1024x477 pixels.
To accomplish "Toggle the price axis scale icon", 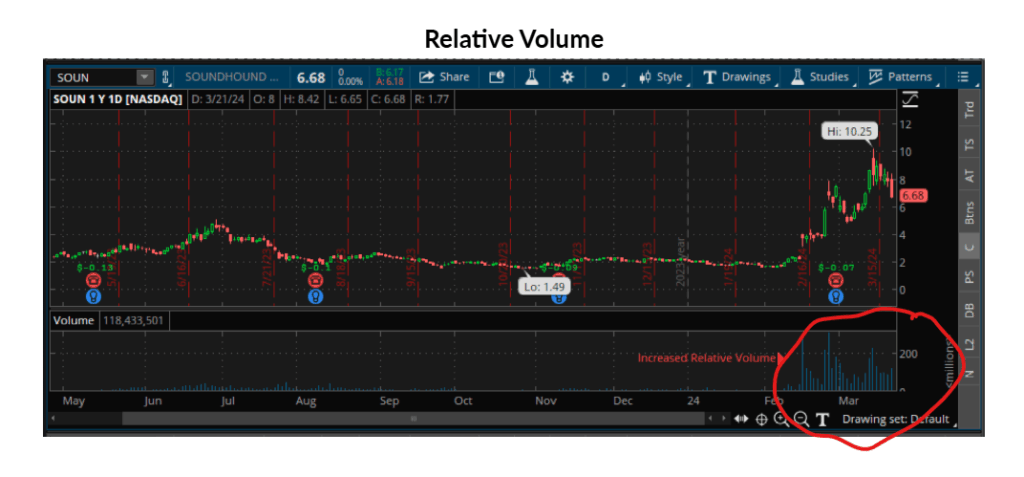I will click(909, 98).
